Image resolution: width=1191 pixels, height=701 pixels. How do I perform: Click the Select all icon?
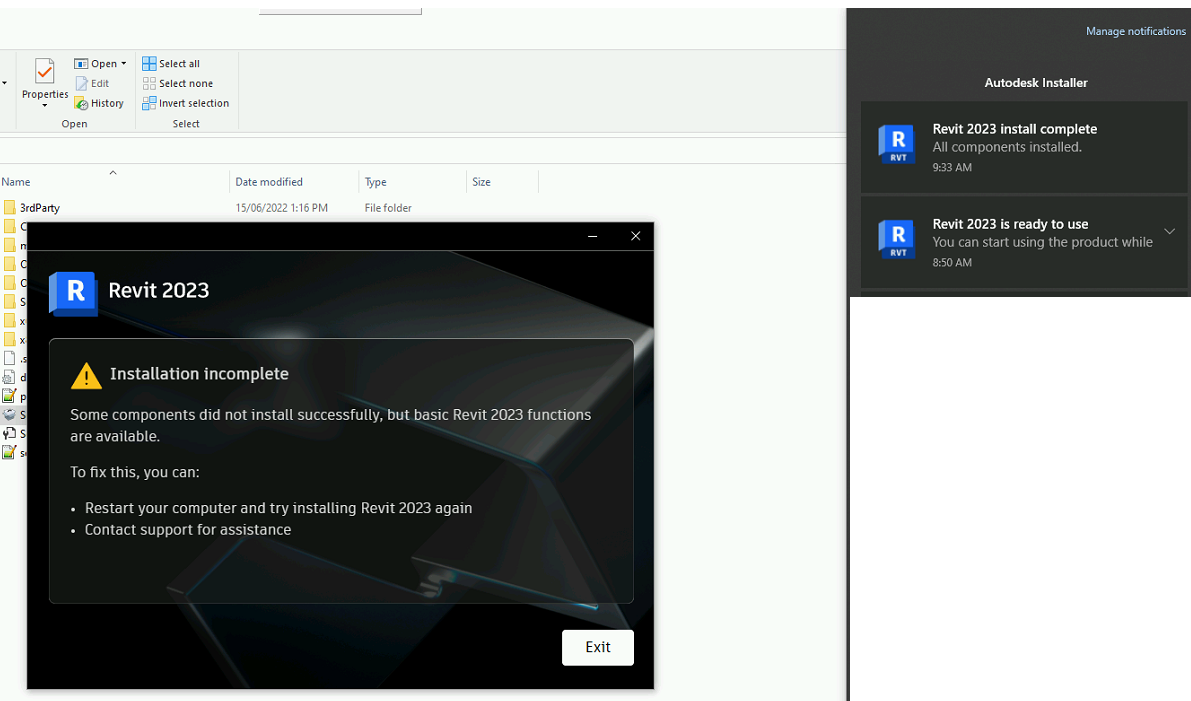pyautogui.click(x=149, y=64)
